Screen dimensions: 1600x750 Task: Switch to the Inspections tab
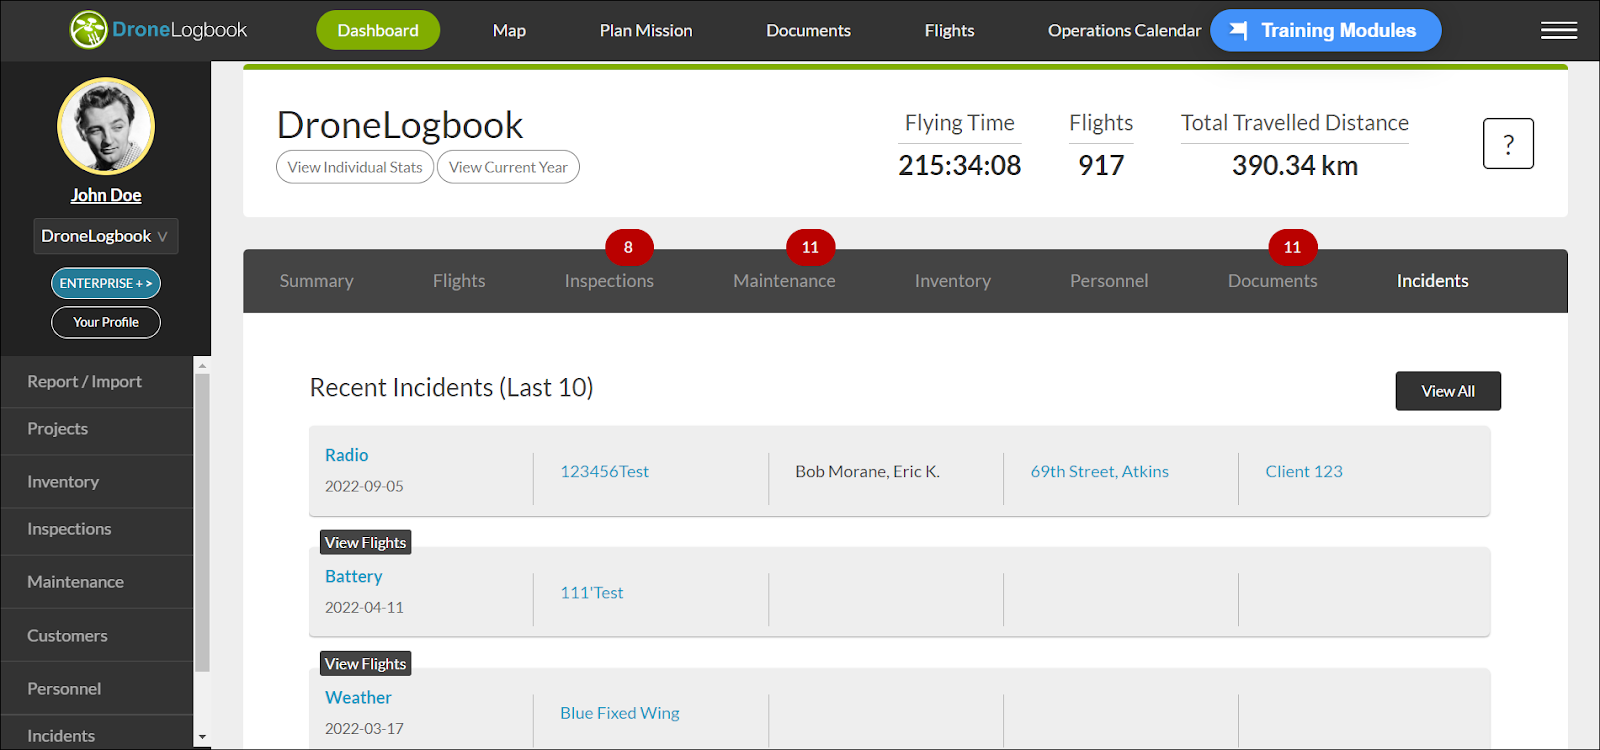[609, 281]
